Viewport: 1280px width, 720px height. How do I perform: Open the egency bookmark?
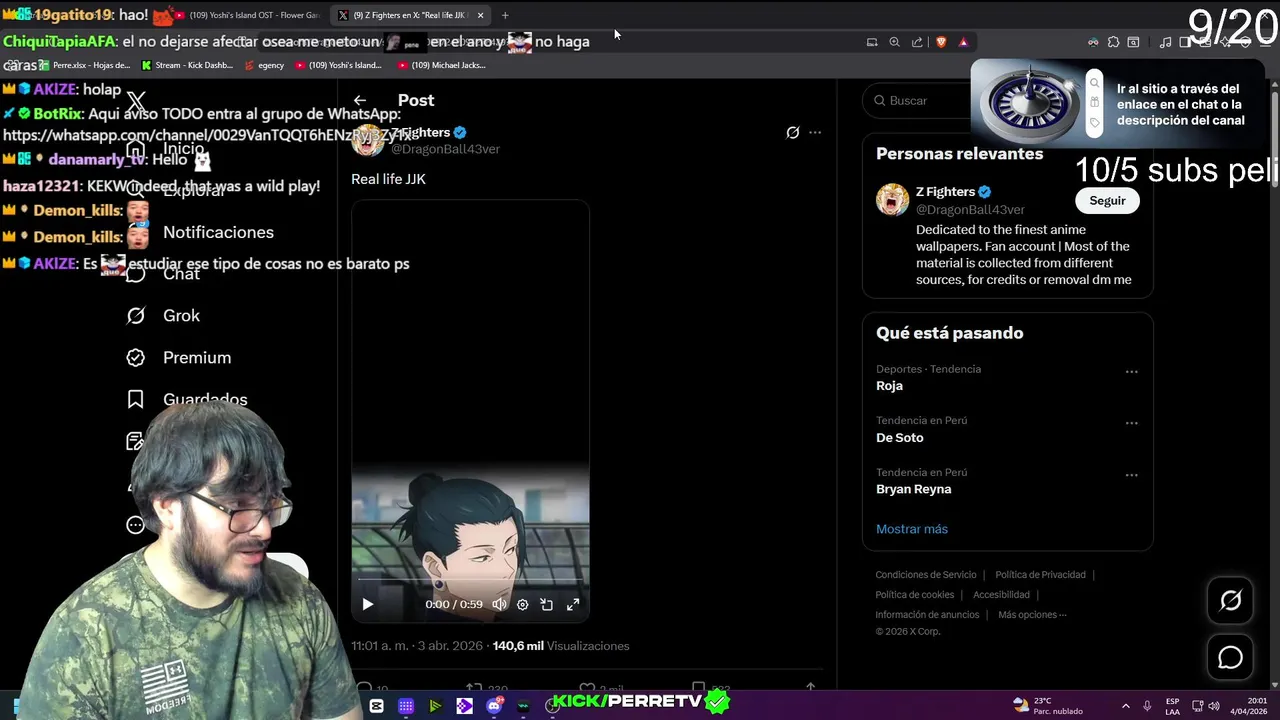(x=264, y=65)
